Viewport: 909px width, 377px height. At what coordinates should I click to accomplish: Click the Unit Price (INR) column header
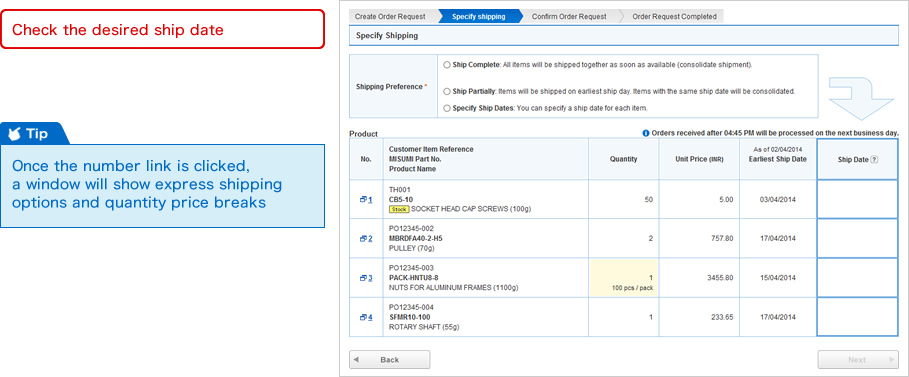[699, 159]
